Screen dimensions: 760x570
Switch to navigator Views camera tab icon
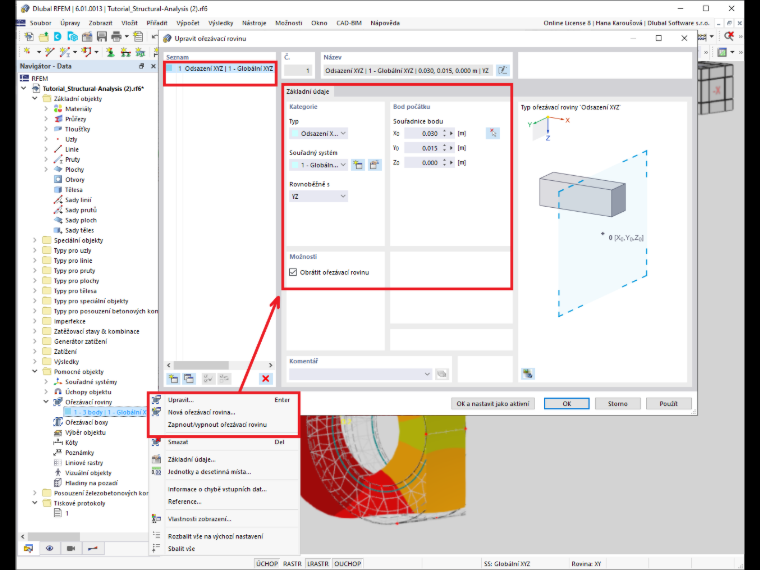[71, 548]
